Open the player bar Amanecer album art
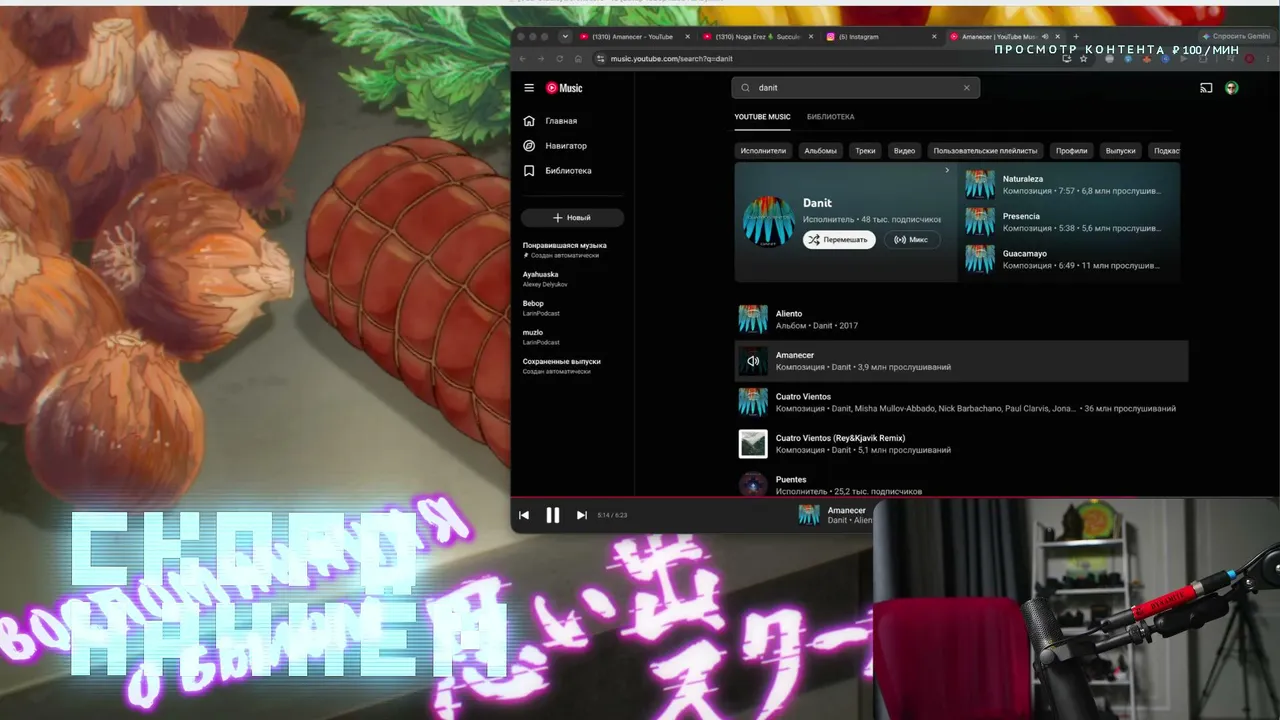Screen dimensions: 1280x720 (x=808, y=515)
